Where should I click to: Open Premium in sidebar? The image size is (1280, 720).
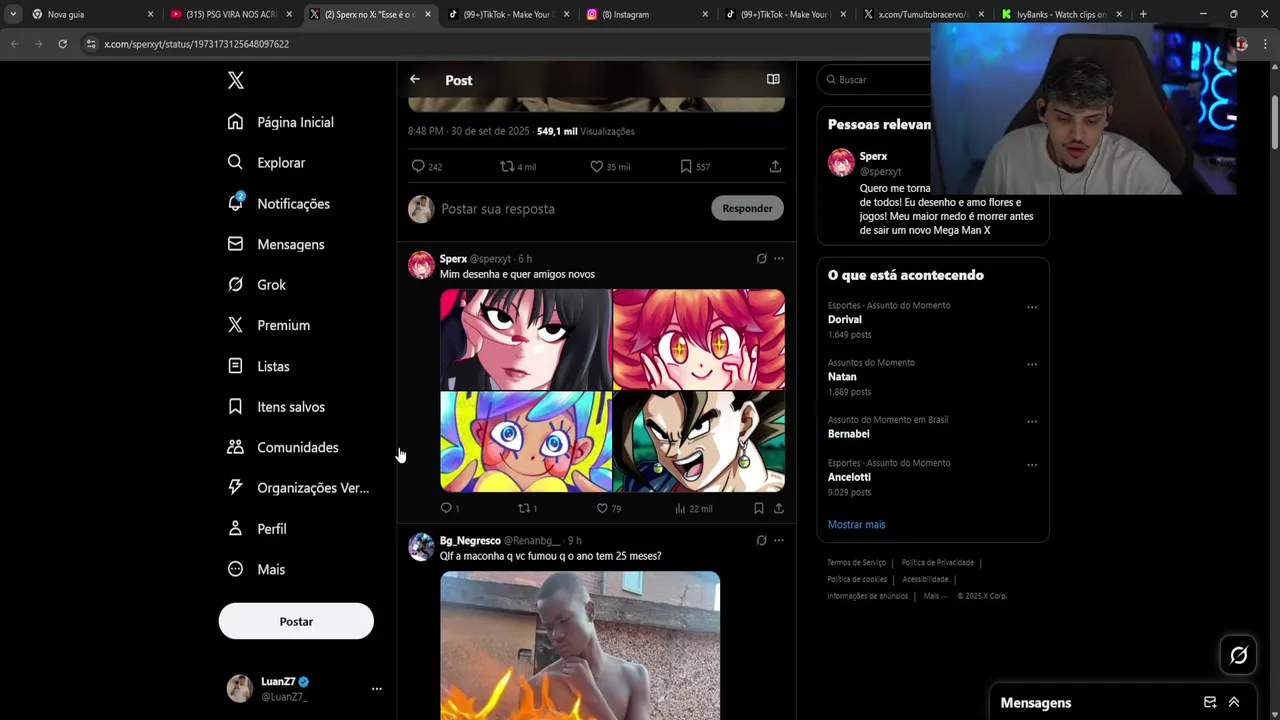(269, 325)
